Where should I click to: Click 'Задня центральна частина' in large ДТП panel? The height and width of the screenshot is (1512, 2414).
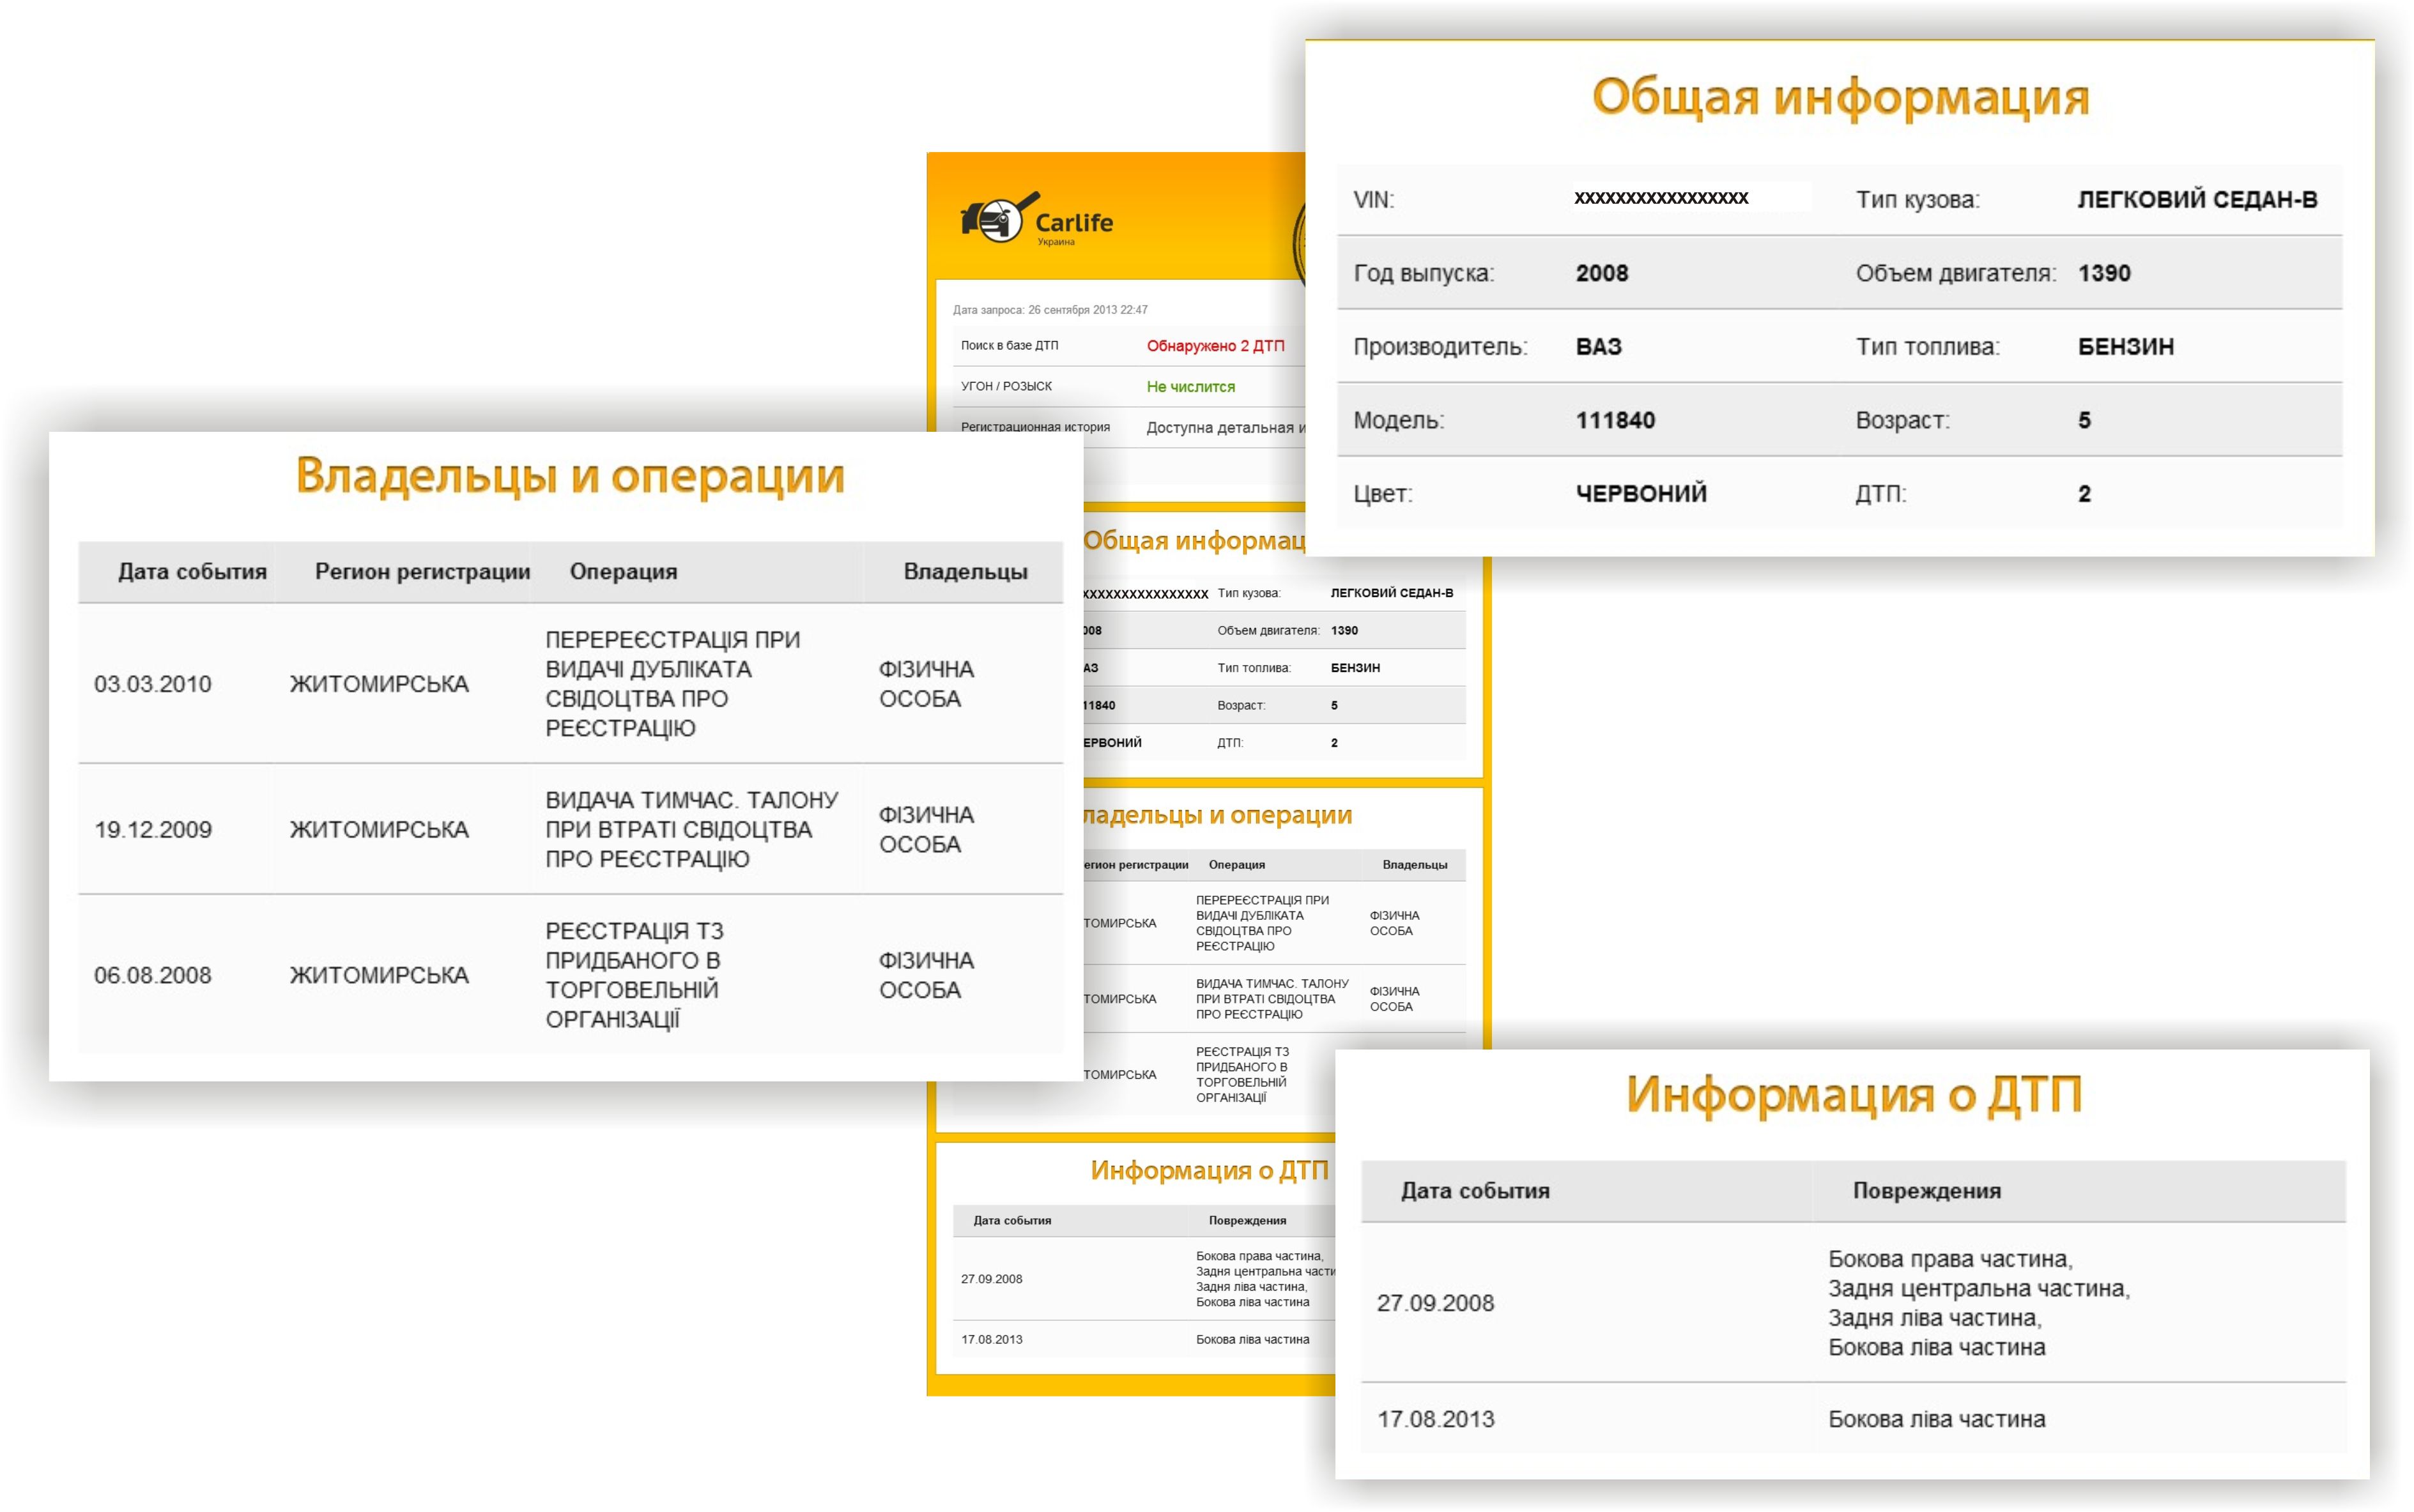pos(1978,1289)
